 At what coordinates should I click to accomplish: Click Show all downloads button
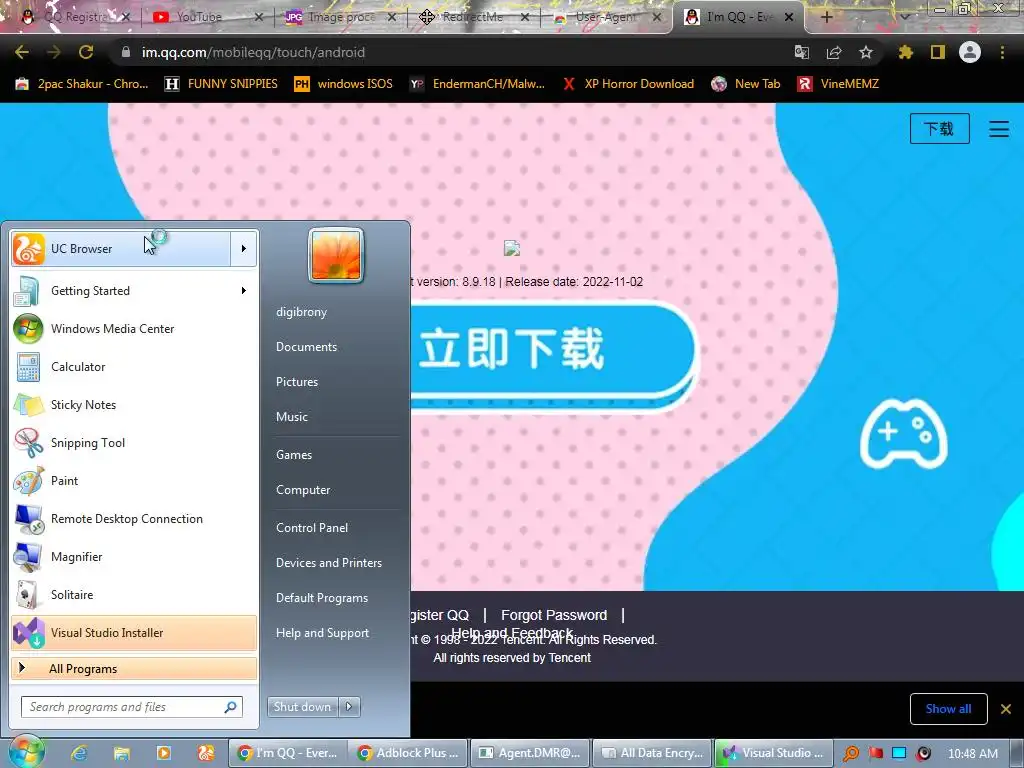pyautogui.click(x=948, y=709)
